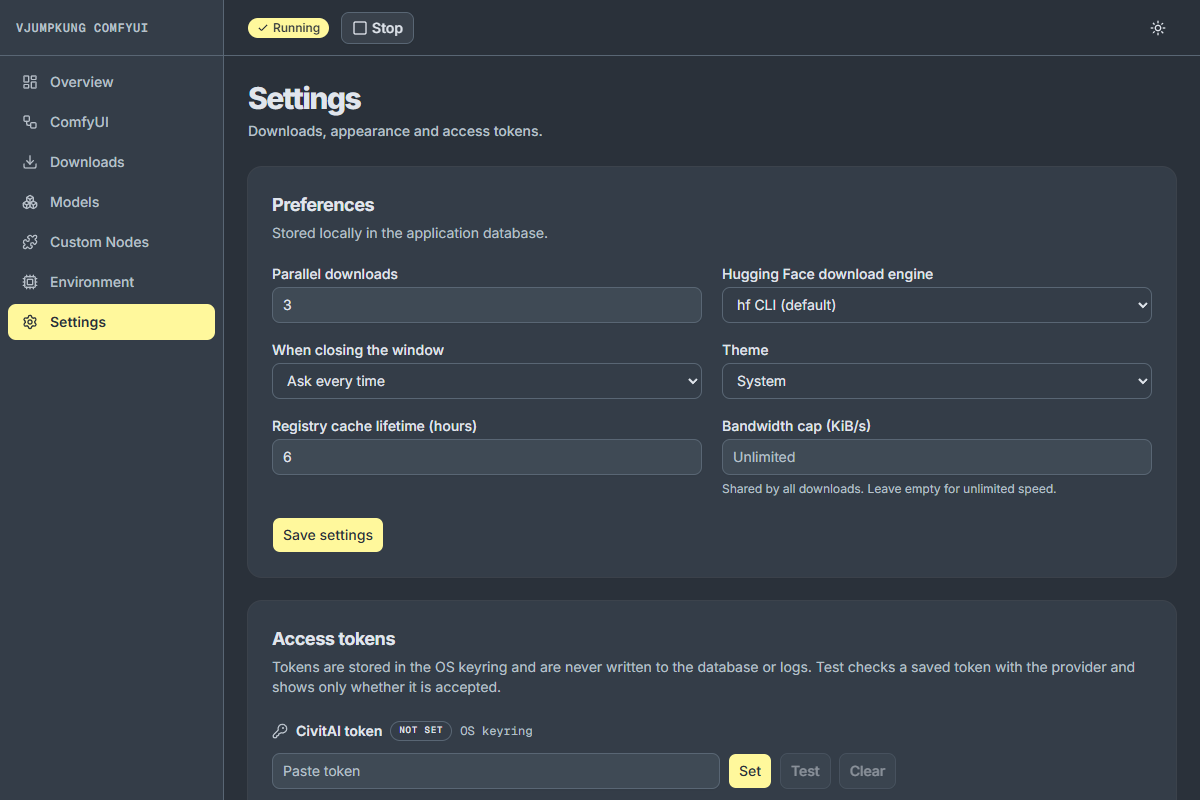Click the Custom Nodes puzzle icon
The image size is (1200, 800).
(30, 242)
